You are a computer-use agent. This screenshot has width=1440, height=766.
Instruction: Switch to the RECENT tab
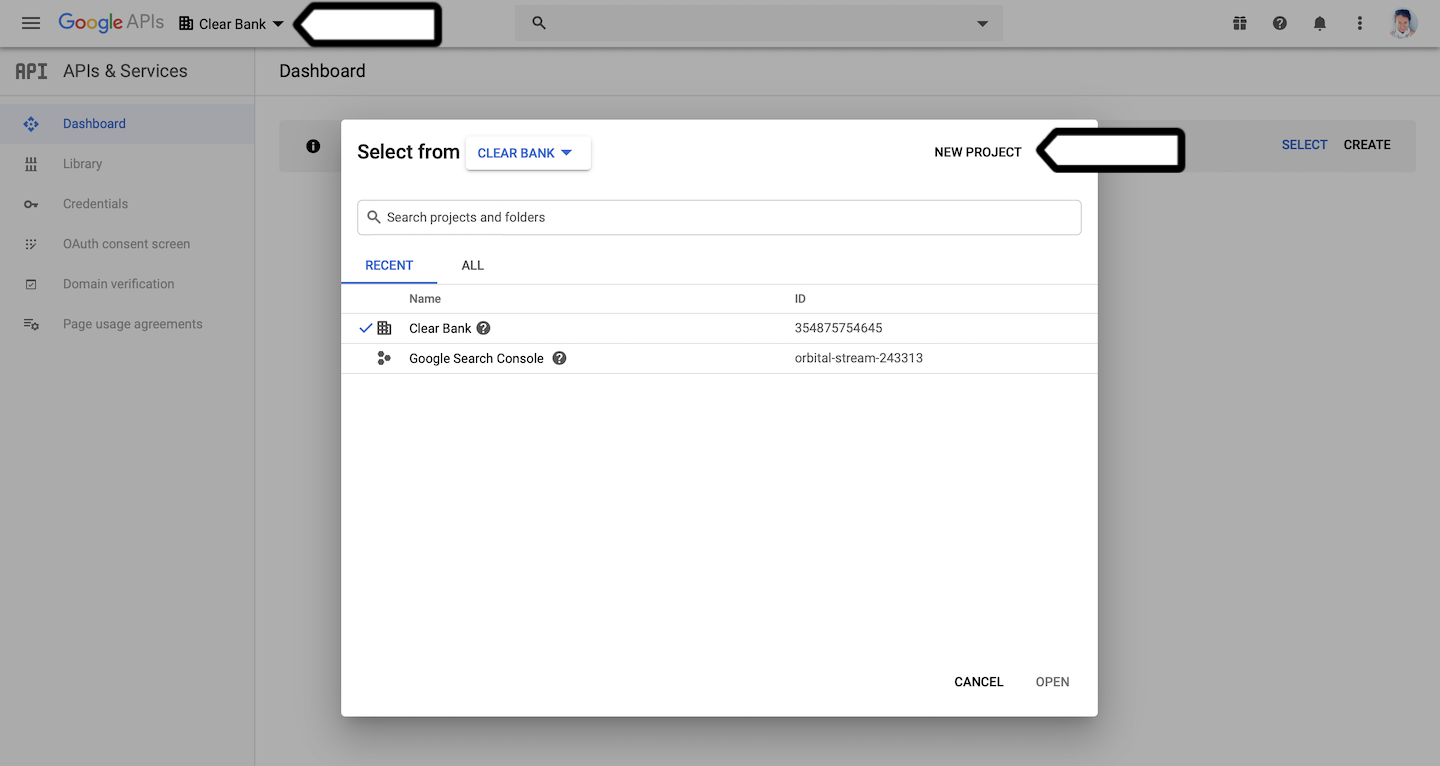(x=389, y=265)
